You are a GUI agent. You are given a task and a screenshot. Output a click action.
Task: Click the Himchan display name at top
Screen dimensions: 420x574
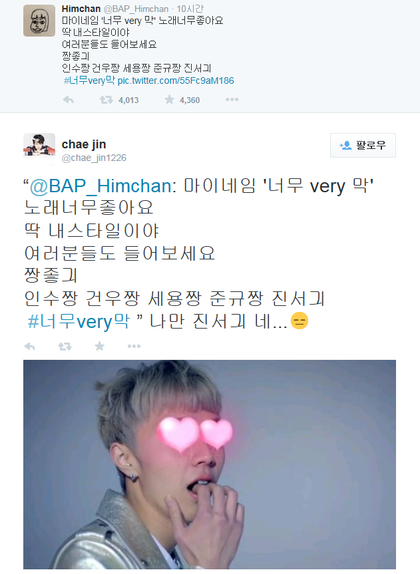pos(81,9)
